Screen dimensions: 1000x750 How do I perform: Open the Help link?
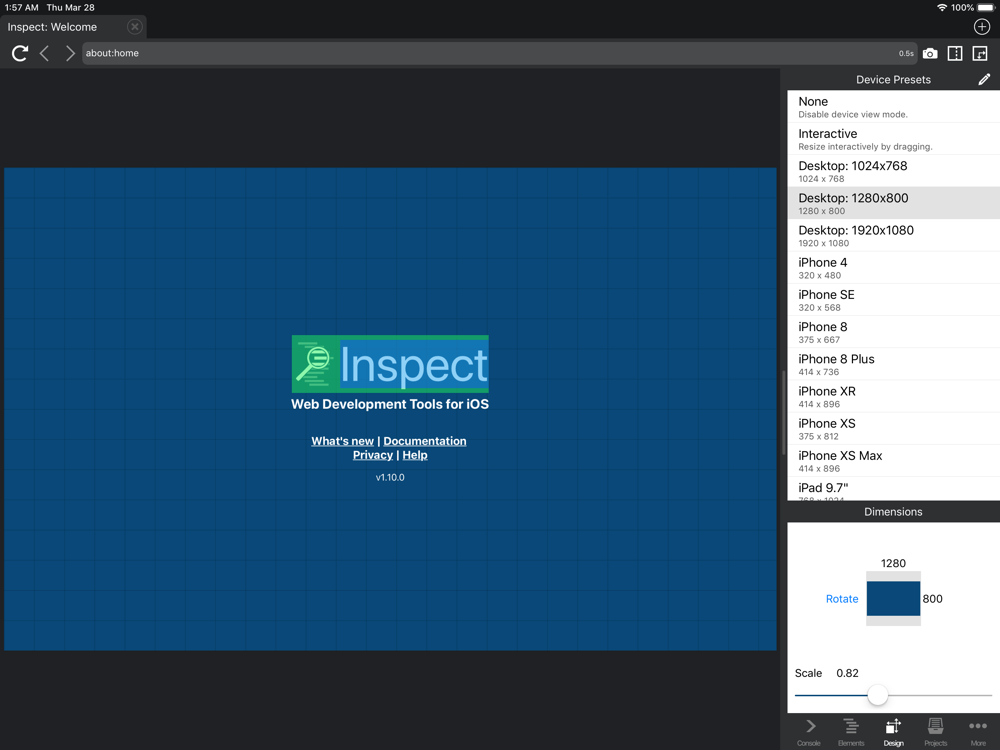click(x=415, y=455)
